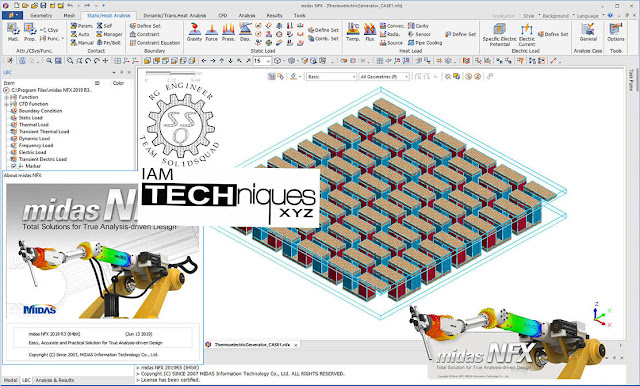The image size is (640, 386).
Task: Switch to Dynamic/Trans.Heat Analysis tab
Action: pyautogui.click(x=175, y=16)
